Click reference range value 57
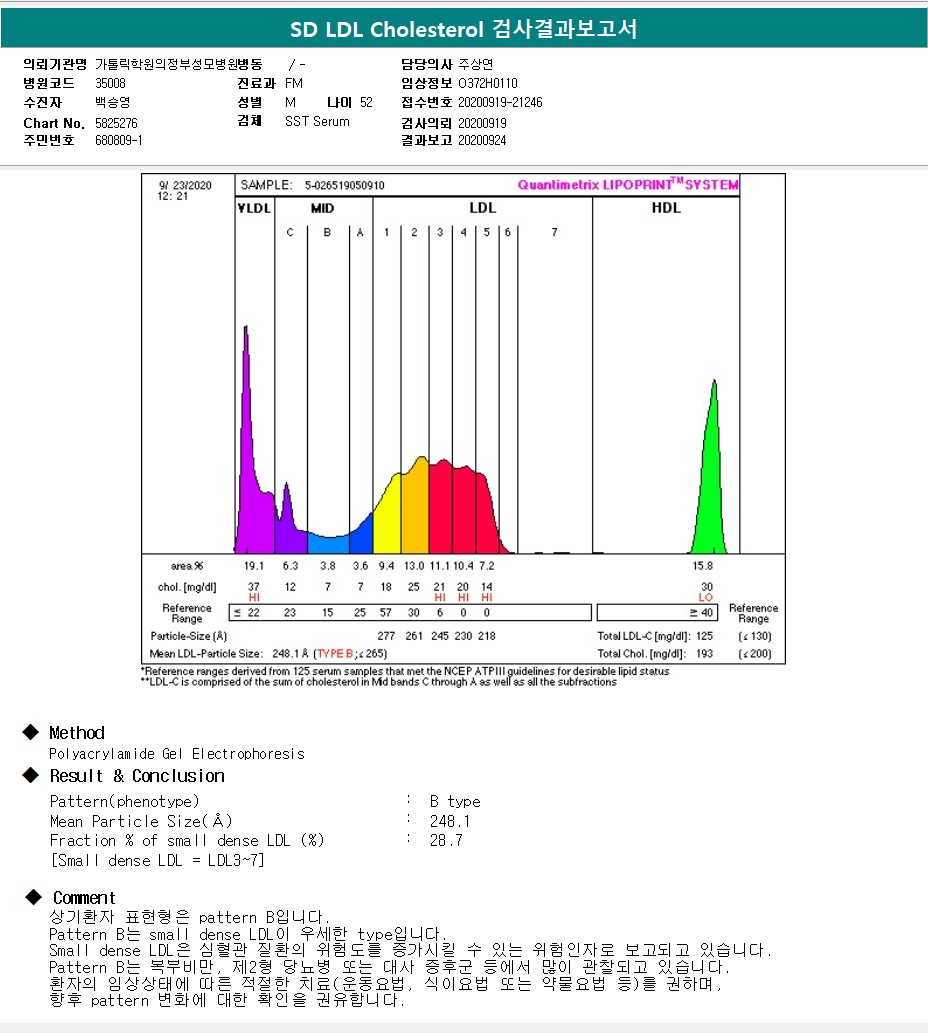This screenshot has width=928, height=1033. 385,613
